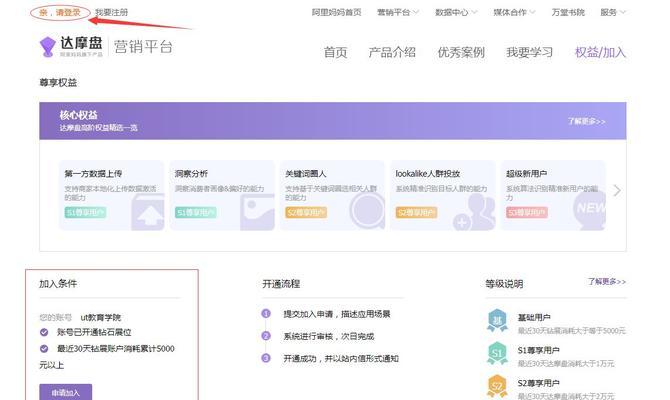Click the S2尊享用户 tag on 关键词圈人 card
This screenshot has height=400, width=670.
(306, 212)
